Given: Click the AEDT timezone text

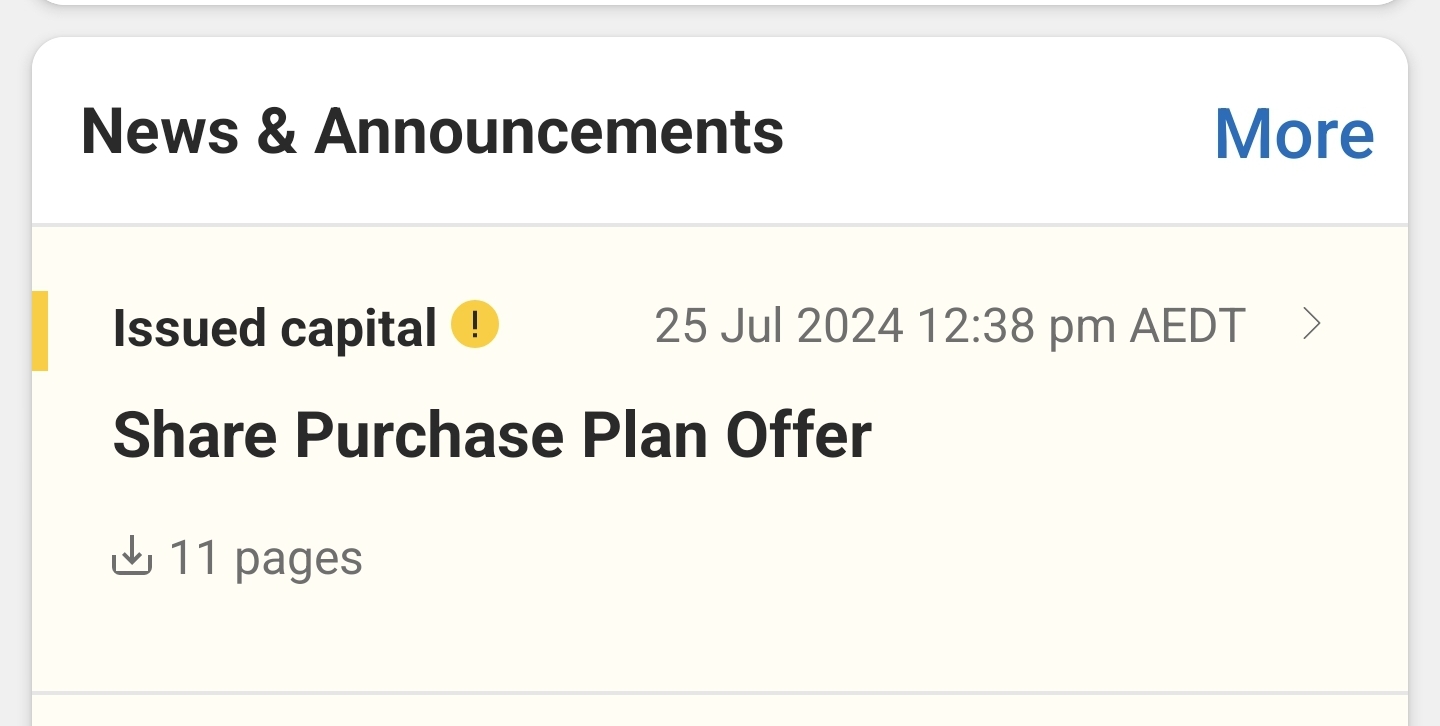Looking at the screenshot, I should [1188, 326].
